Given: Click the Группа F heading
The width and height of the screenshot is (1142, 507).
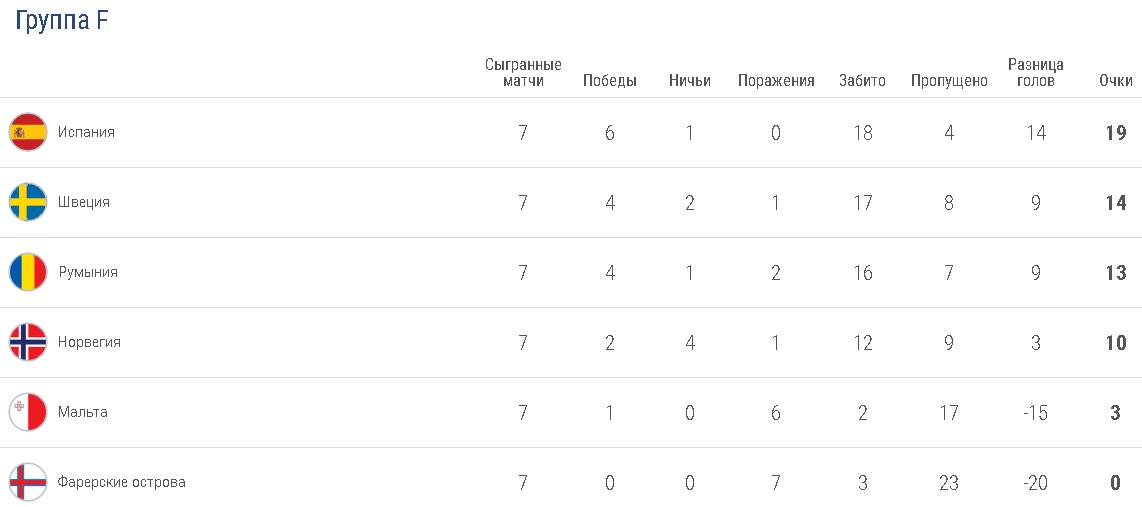Looking at the screenshot, I should tap(62, 22).
